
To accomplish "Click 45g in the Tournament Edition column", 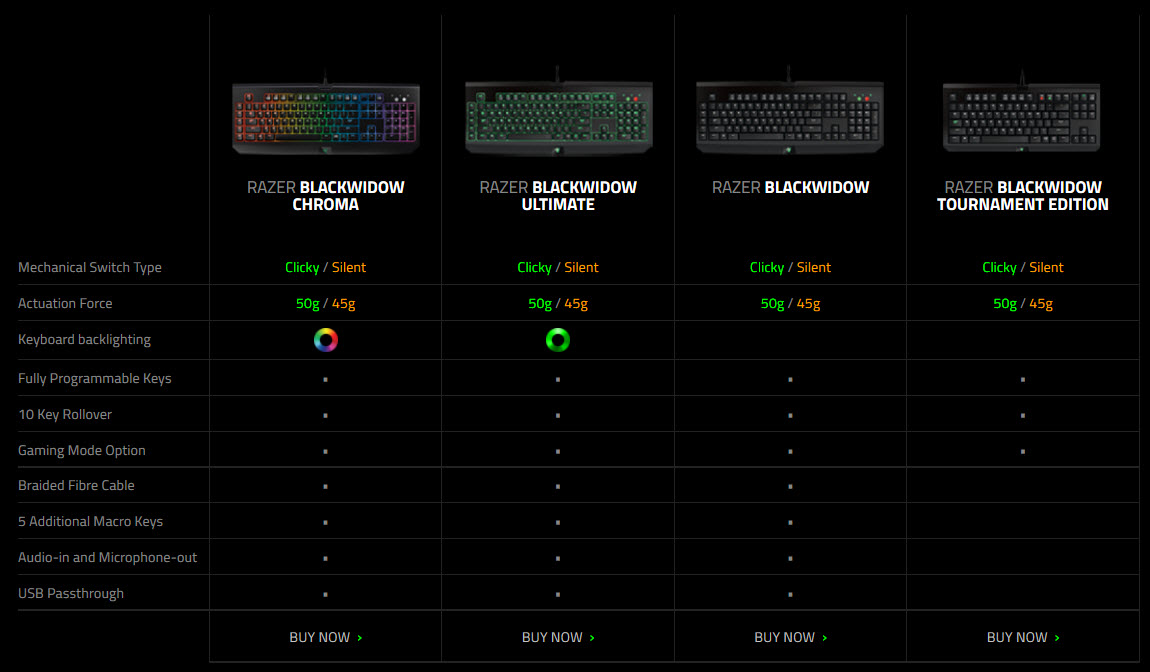I will point(1041,304).
